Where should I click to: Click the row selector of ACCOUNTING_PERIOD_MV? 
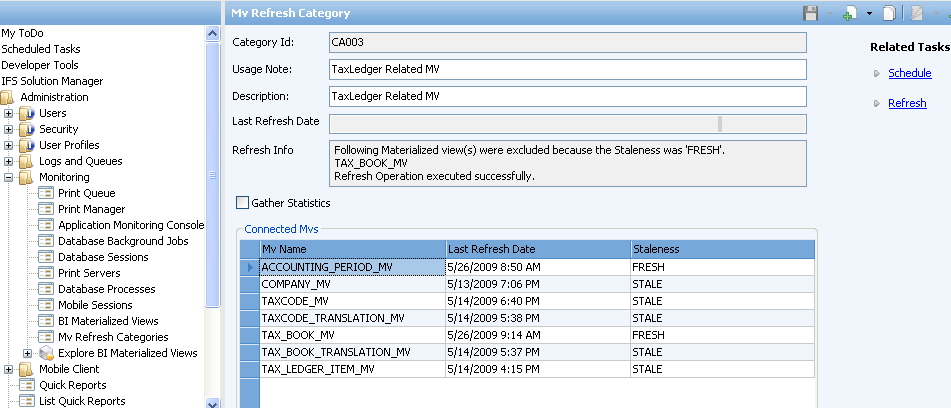pos(250,267)
